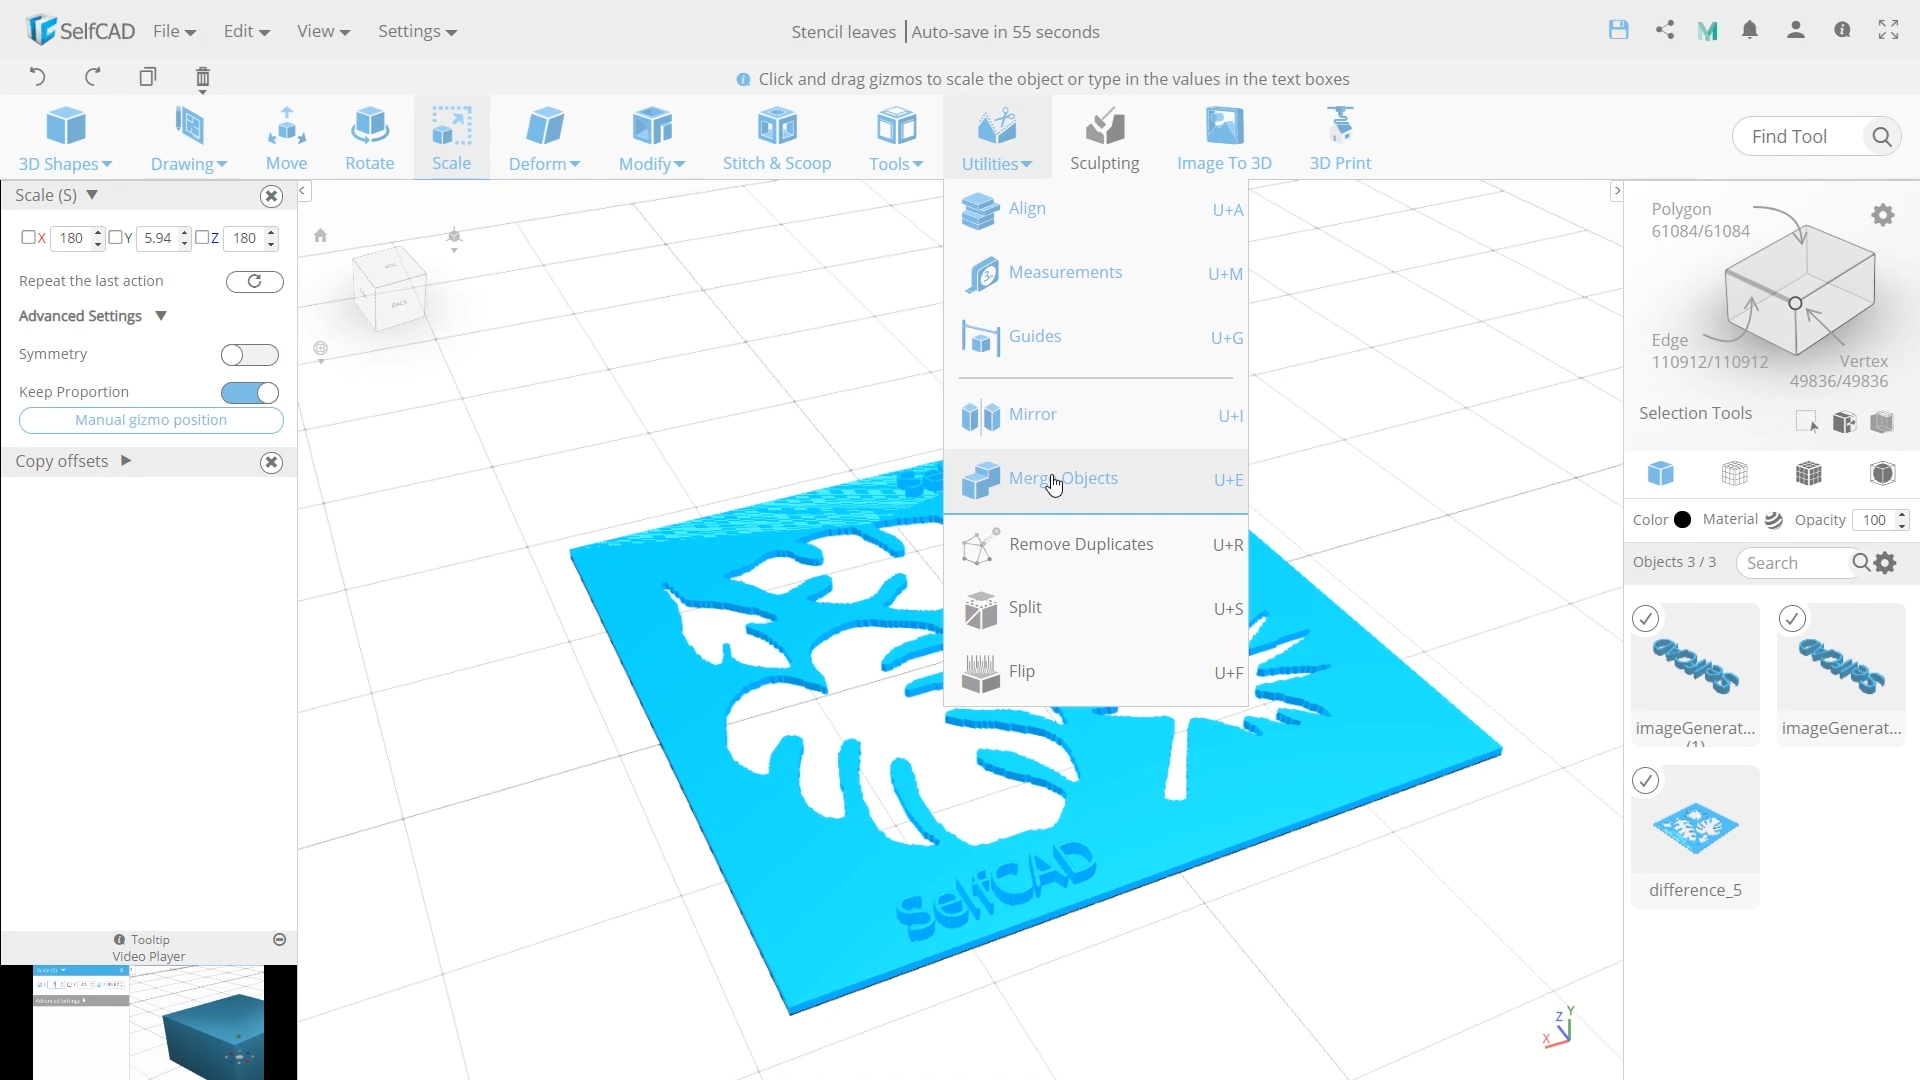Viewport: 1920px width, 1080px height.
Task: Choose wireframe view mode cube
Action: (x=1734, y=473)
